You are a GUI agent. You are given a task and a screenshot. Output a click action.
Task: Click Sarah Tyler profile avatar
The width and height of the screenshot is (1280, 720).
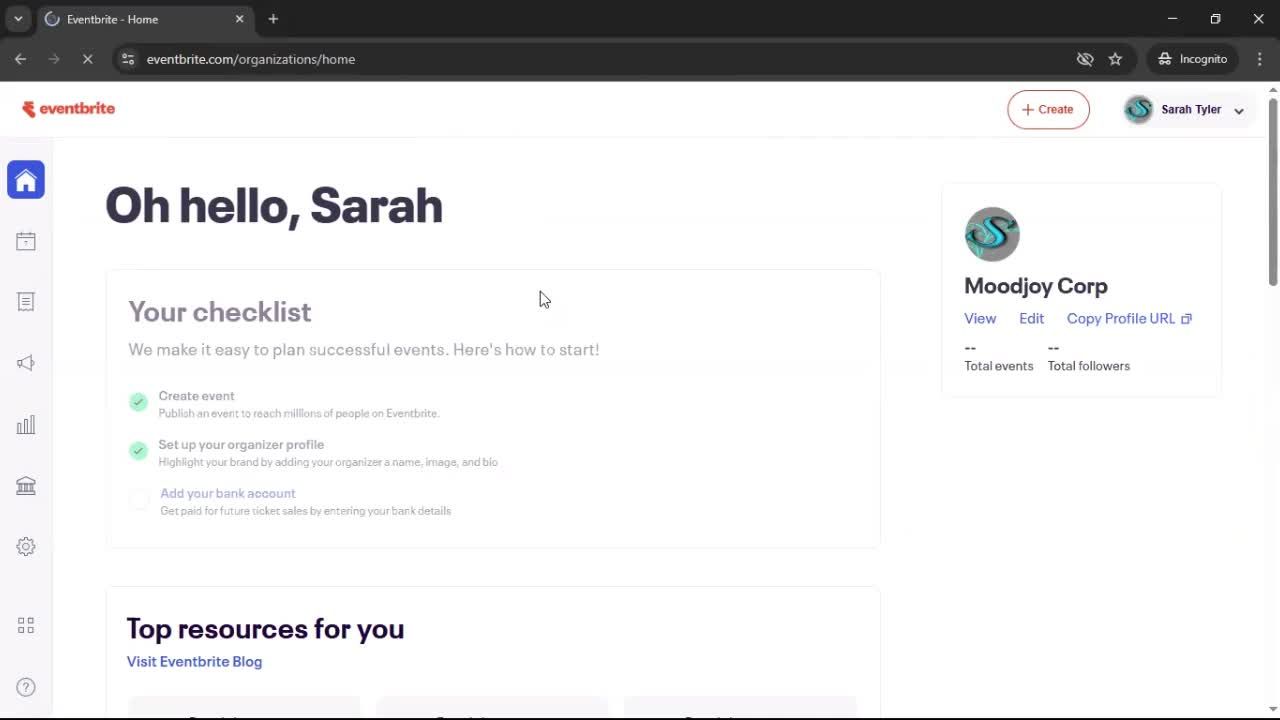[1138, 110]
